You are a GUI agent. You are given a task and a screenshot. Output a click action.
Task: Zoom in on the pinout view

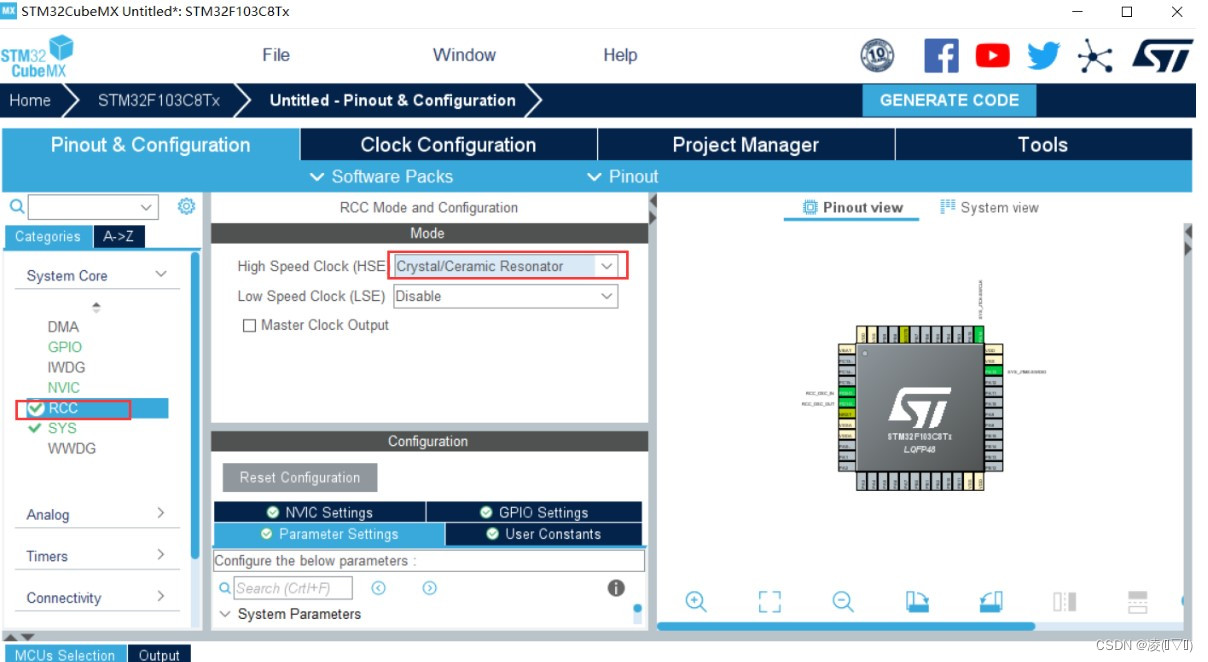(696, 601)
